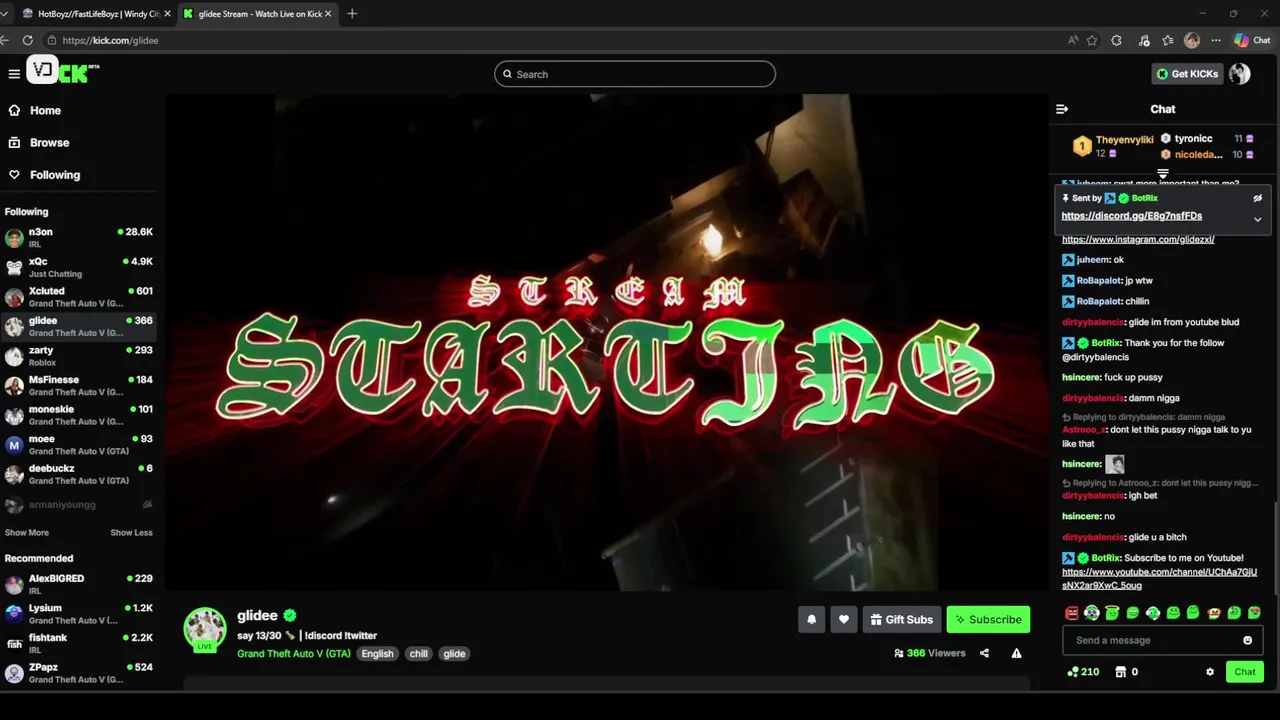Open a new browser tab
Screen dimensions: 1280x720
click(352, 14)
